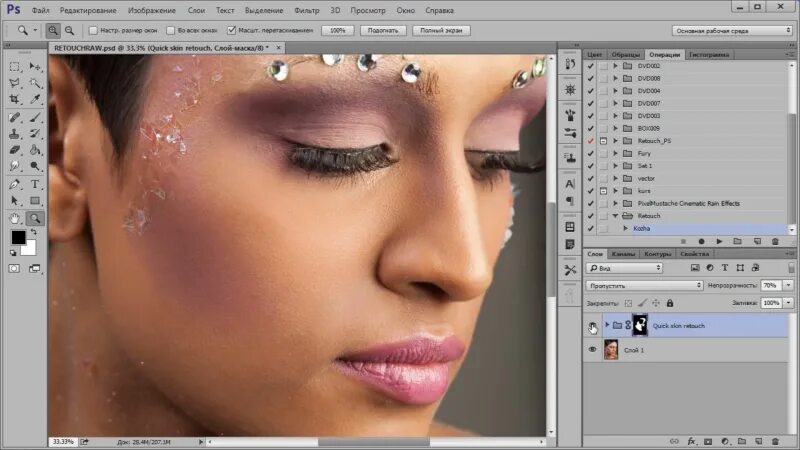This screenshot has width=800, height=450.
Task: Select the Rectangular Marquee tool
Action: click(15, 67)
